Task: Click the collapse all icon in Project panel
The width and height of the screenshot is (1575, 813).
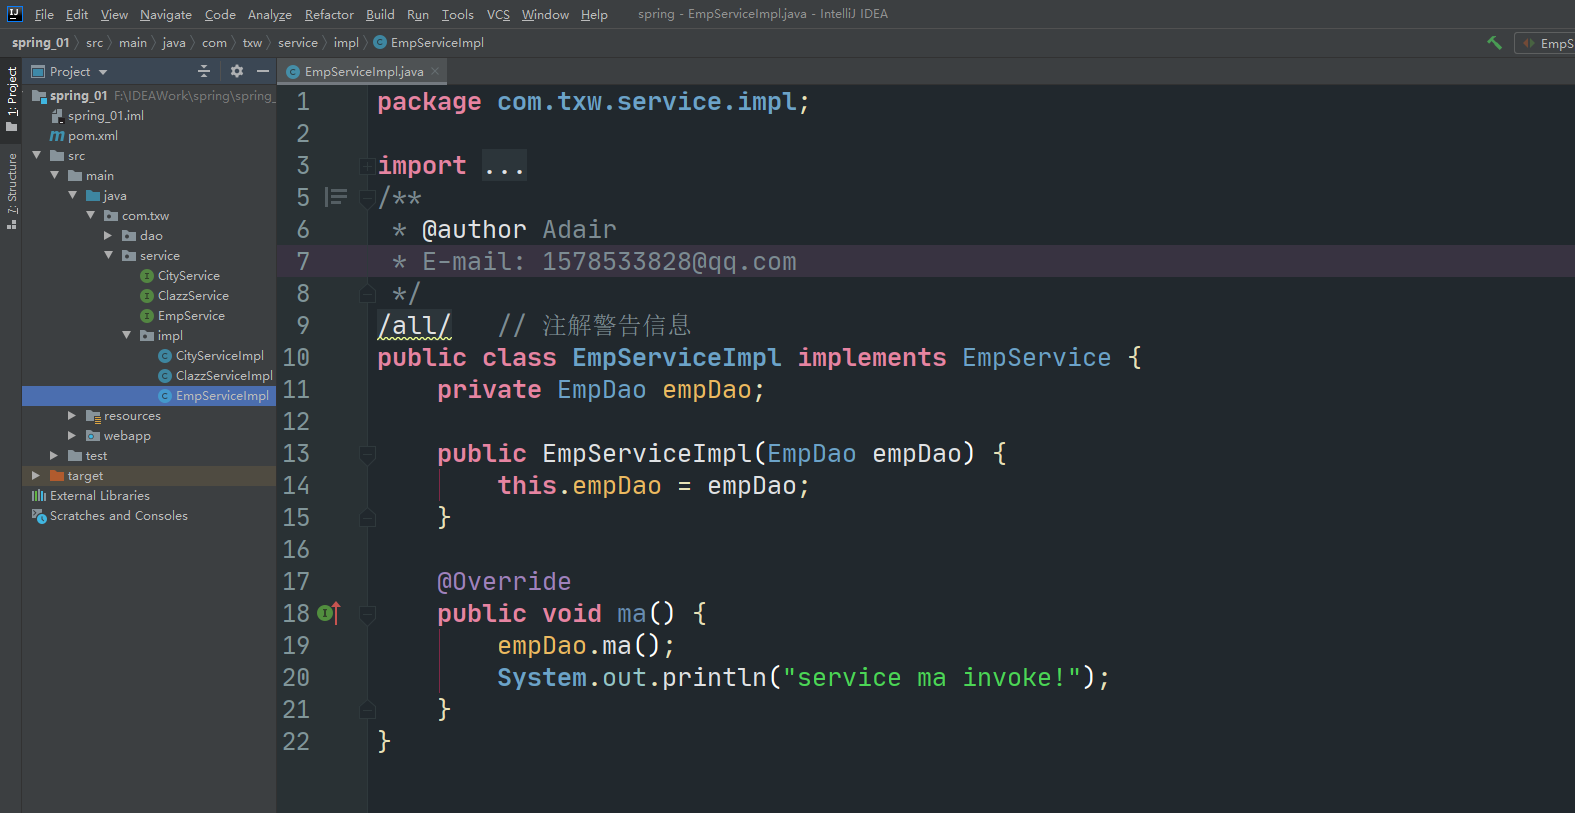Action: pos(204,71)
